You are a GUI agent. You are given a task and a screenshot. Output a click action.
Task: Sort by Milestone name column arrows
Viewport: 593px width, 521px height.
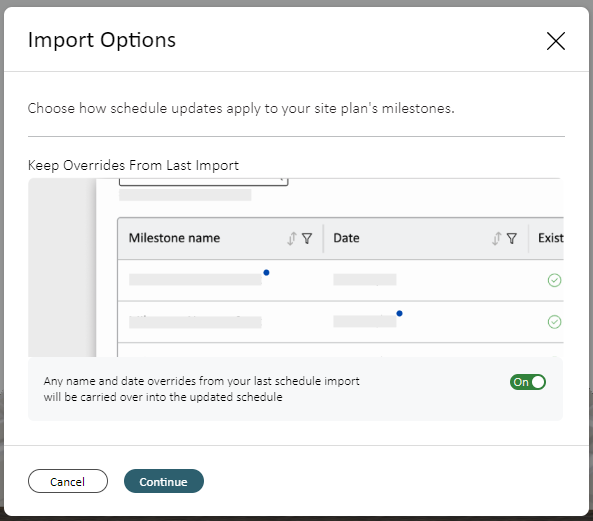point(292,239)
